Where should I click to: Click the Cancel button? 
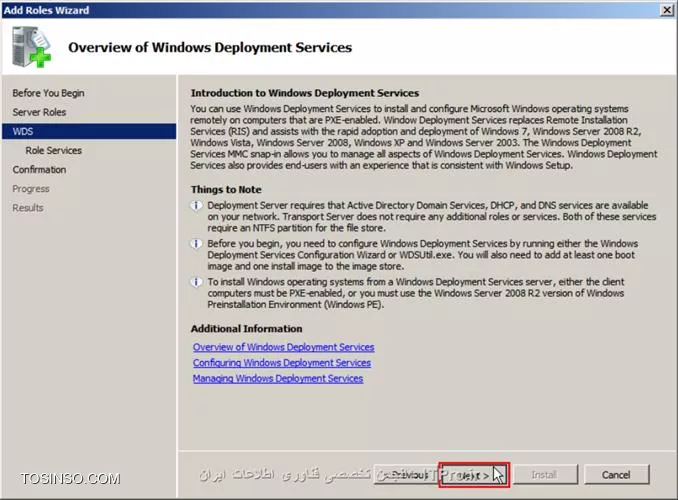[616, 475]
